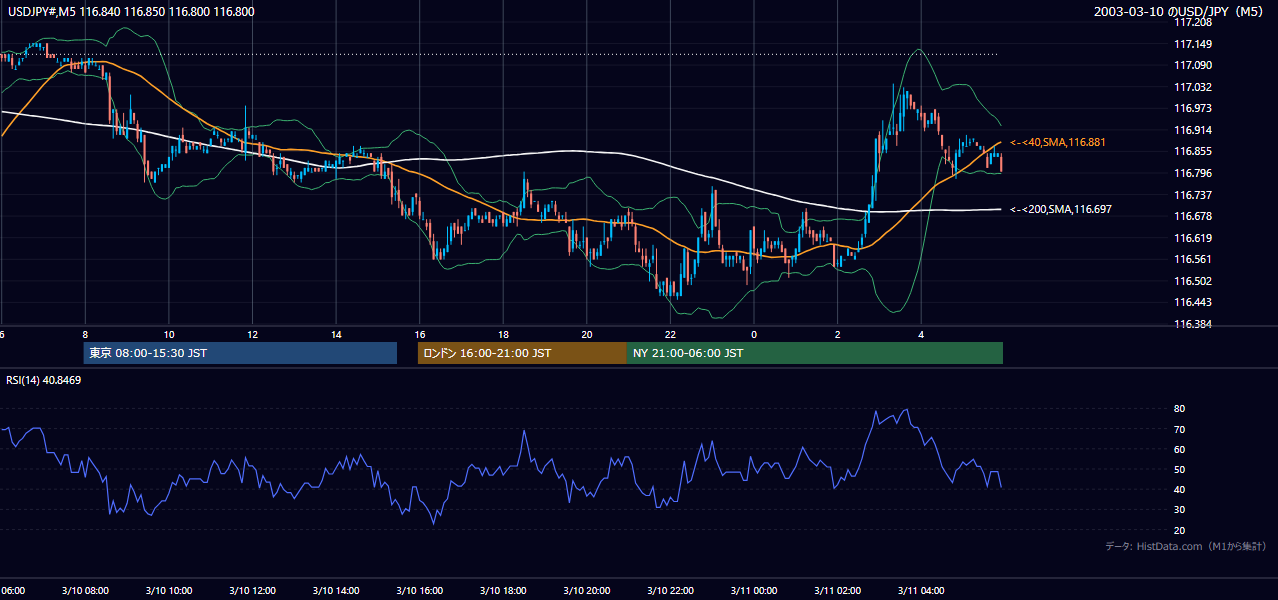This screenshot has width=1278, height=600.
Task: Click RSI scale value 80
Action: 1179,409
